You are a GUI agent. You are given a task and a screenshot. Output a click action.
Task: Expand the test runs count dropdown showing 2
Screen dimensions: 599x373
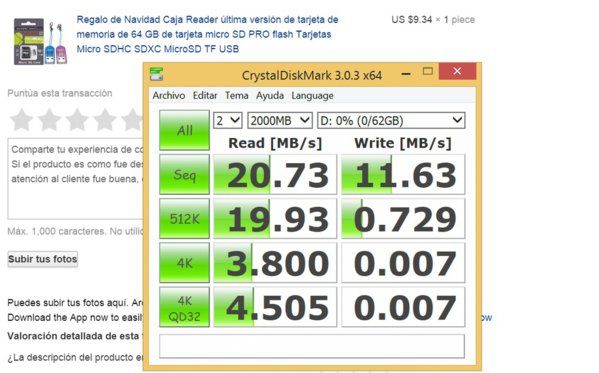228,120
